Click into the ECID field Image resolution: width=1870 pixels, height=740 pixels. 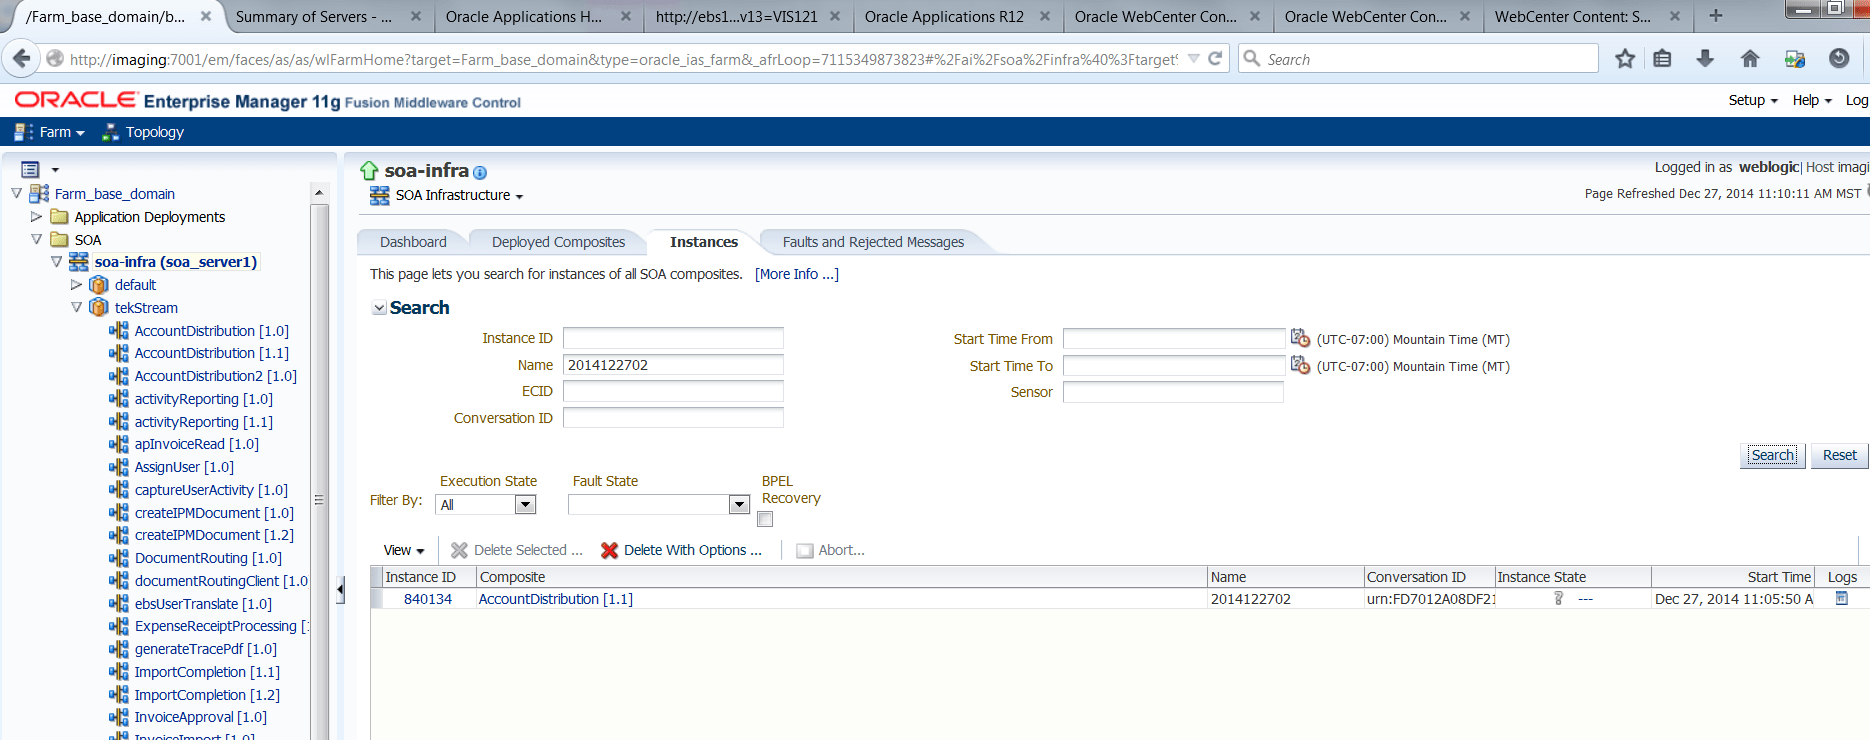(673, 391)
